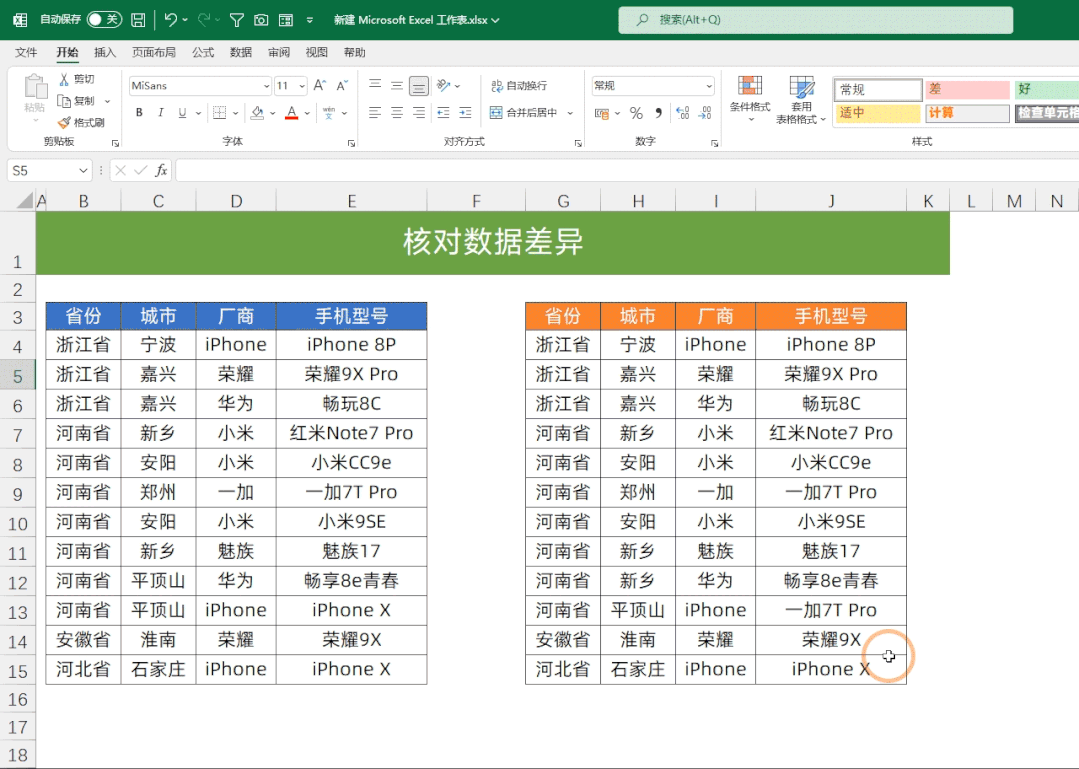Click the Filter funnel icon in title bar
The height and width of the screenshot is (769, 1079).
coord(237,21)
